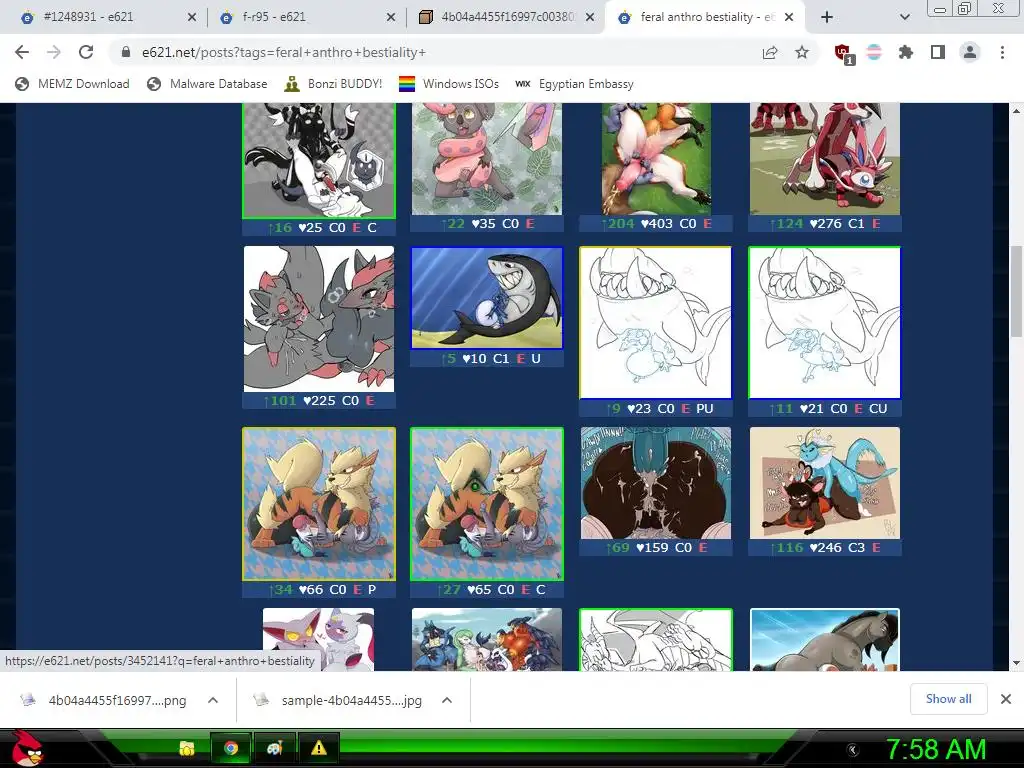Screen dimensions: 1024x768
Task: Click the post stats reading '34 ♥66 C0 E P'
Action: [319, 589]
